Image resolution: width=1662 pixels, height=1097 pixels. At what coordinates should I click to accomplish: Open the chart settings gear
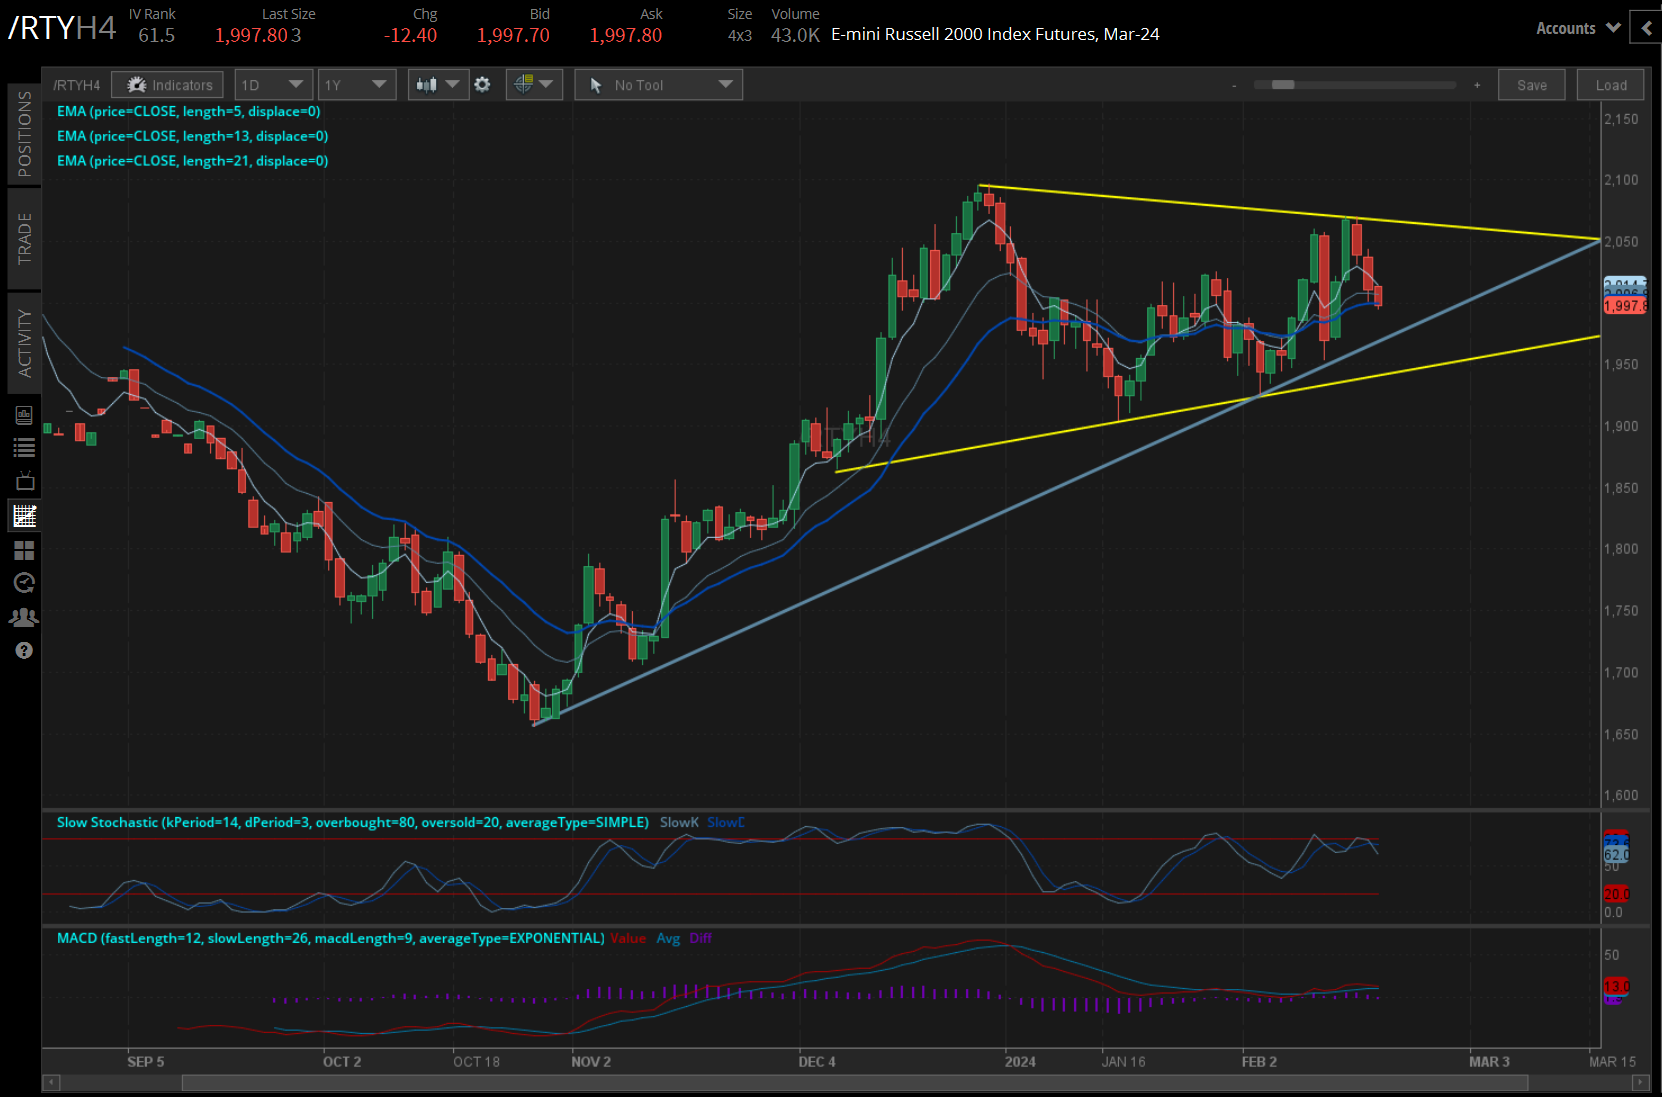482,85
